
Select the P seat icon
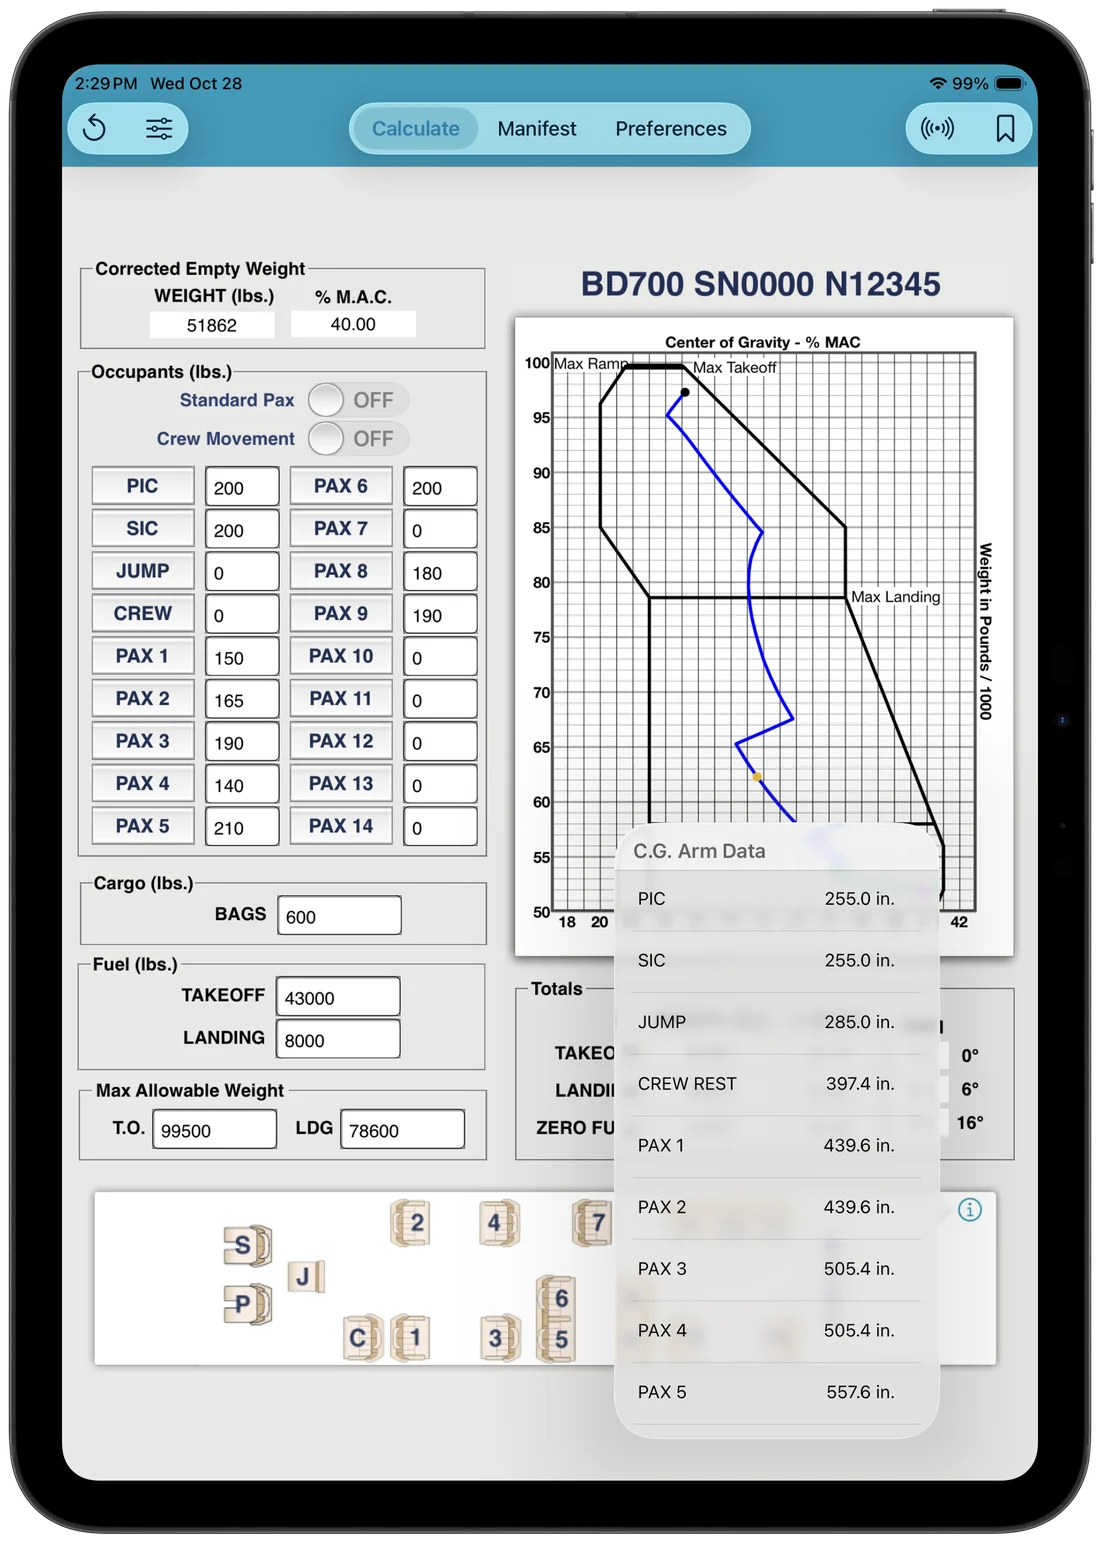pos(247,1304)
